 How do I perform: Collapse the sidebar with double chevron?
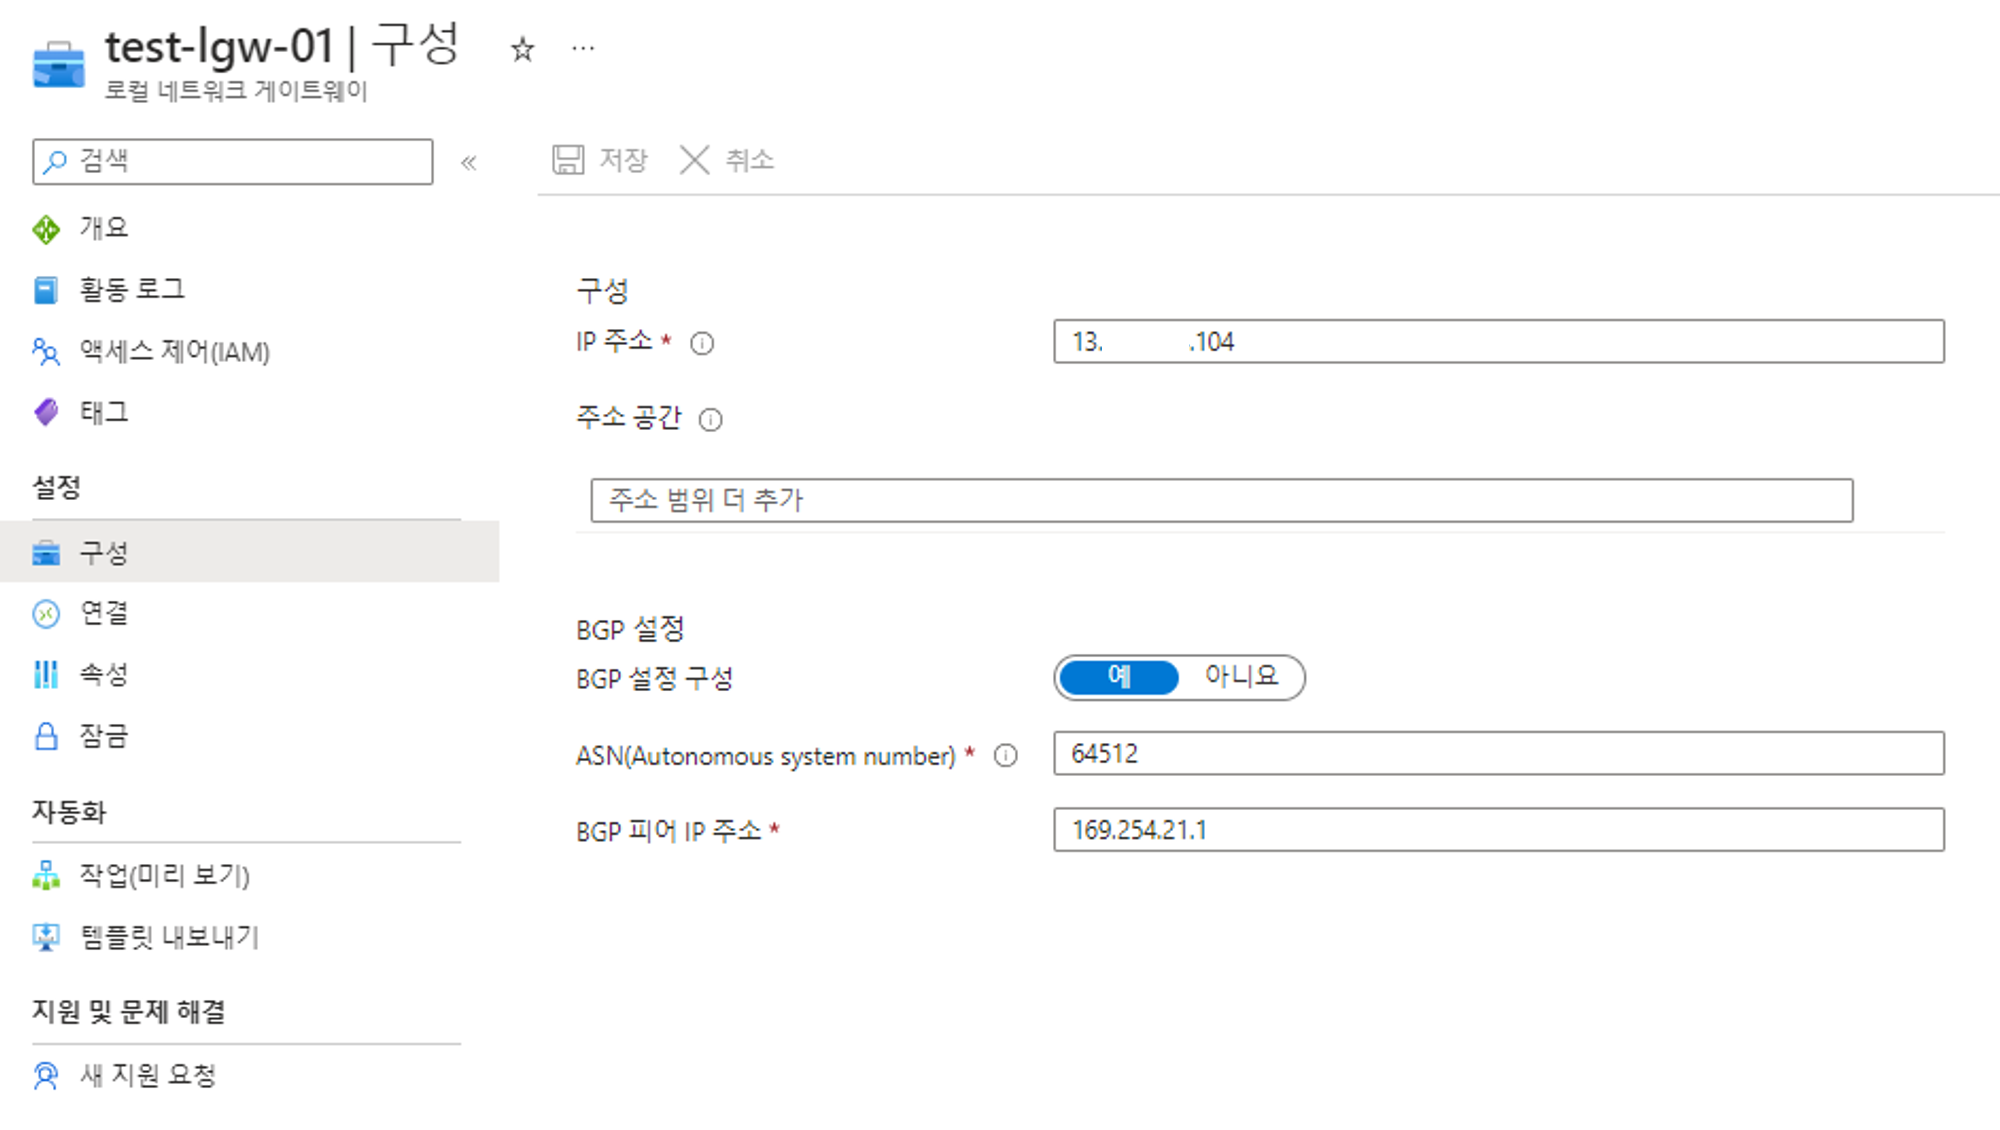tap(468, 162)
